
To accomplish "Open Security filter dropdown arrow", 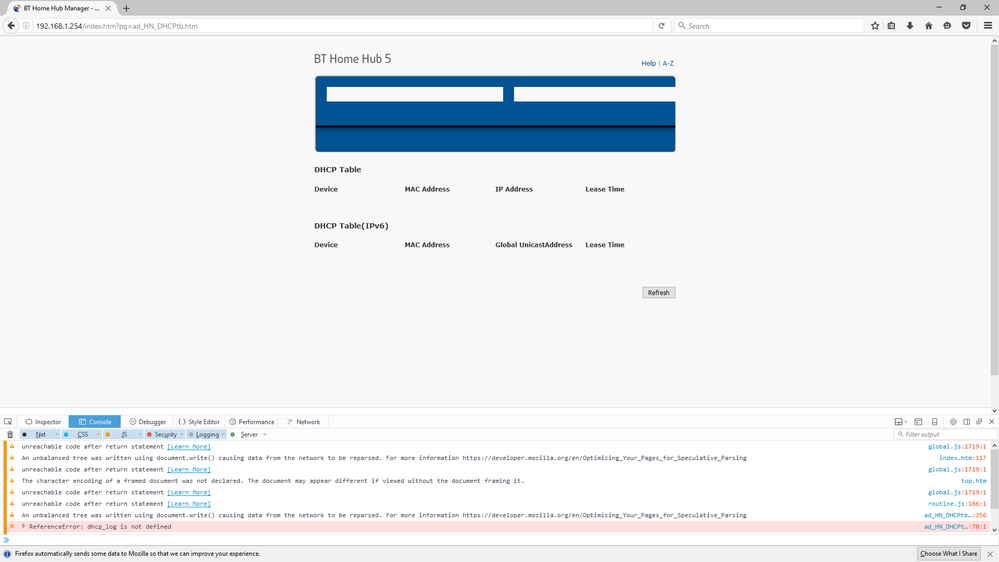I will [182, 435].
